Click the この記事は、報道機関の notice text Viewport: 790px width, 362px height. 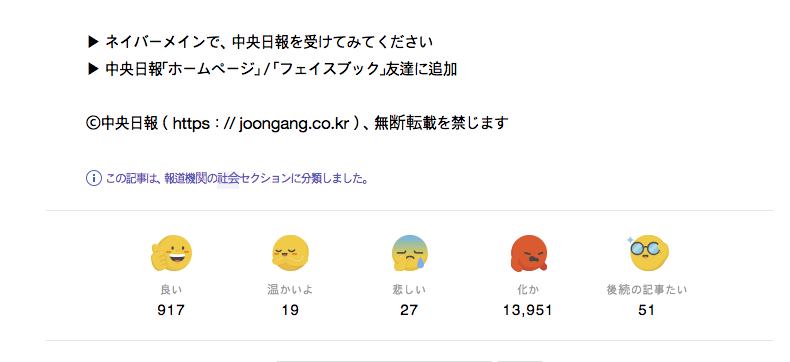point(161,179)
